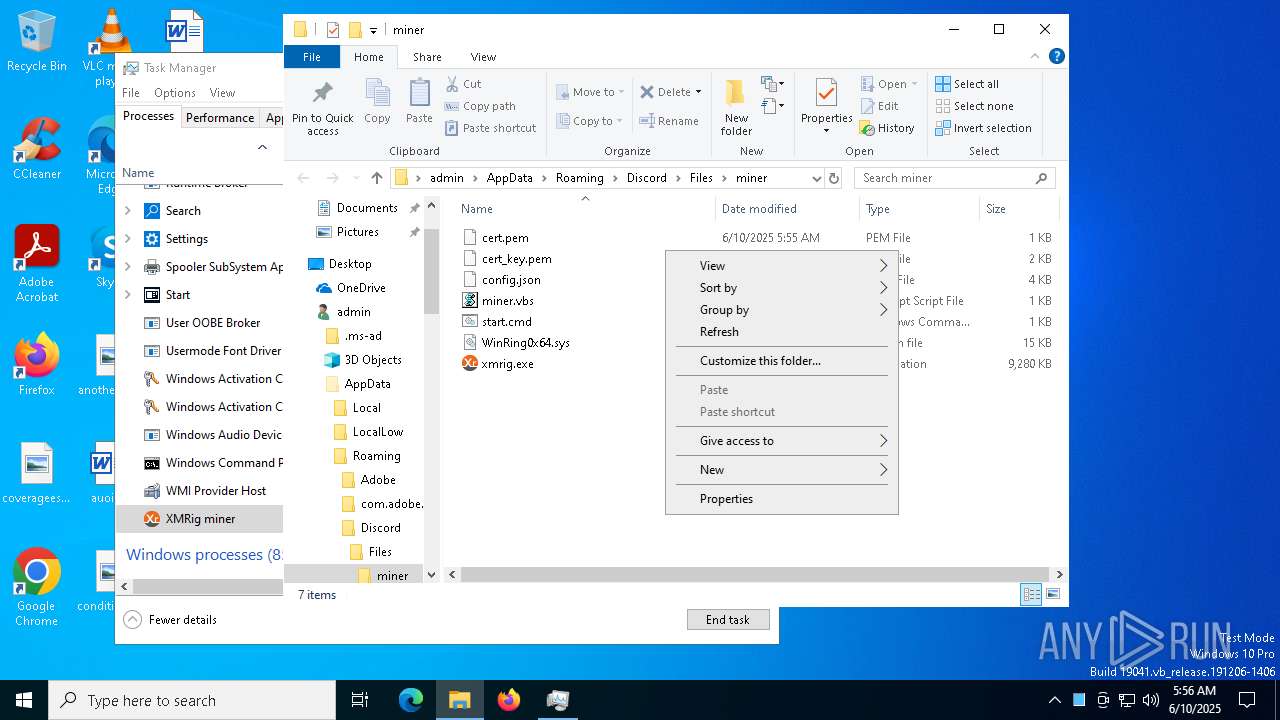Click the Search miner field
Viewport: 1280px width, 720px height.
955,178
